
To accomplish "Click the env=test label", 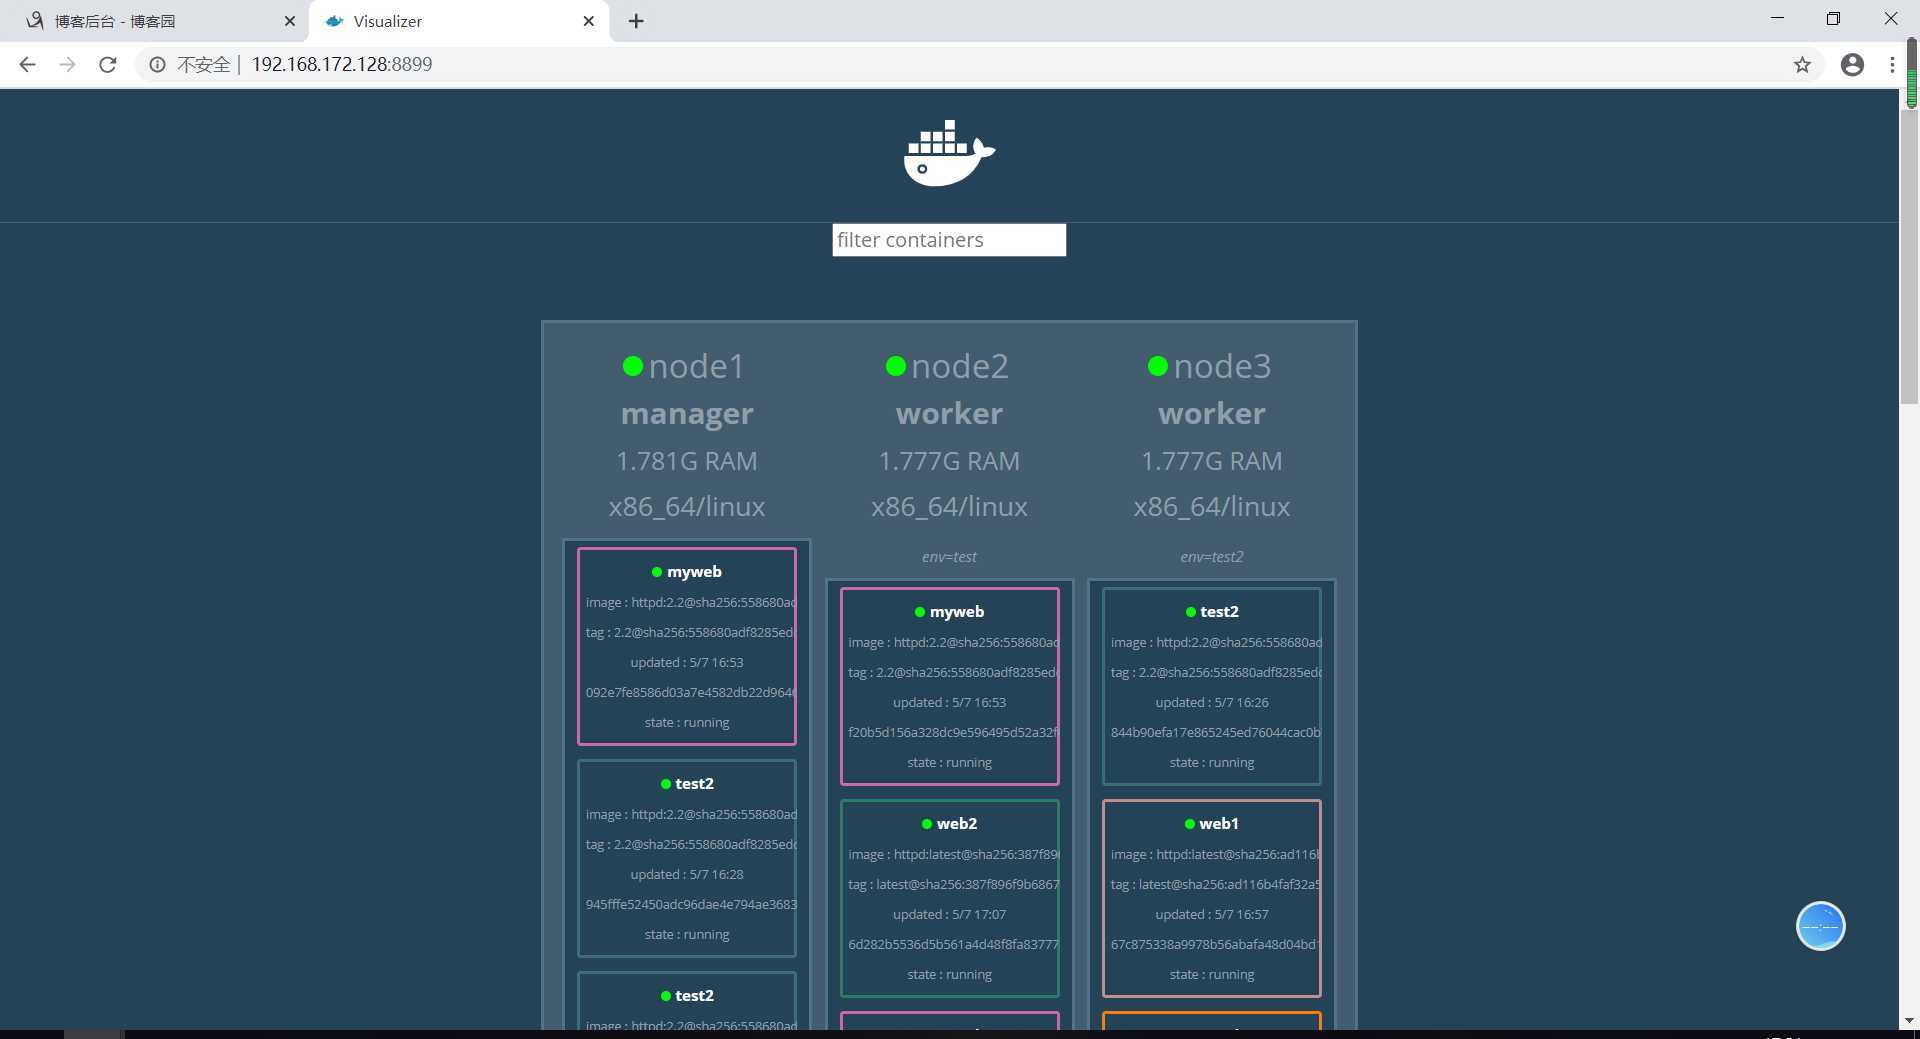I will 949,557.
